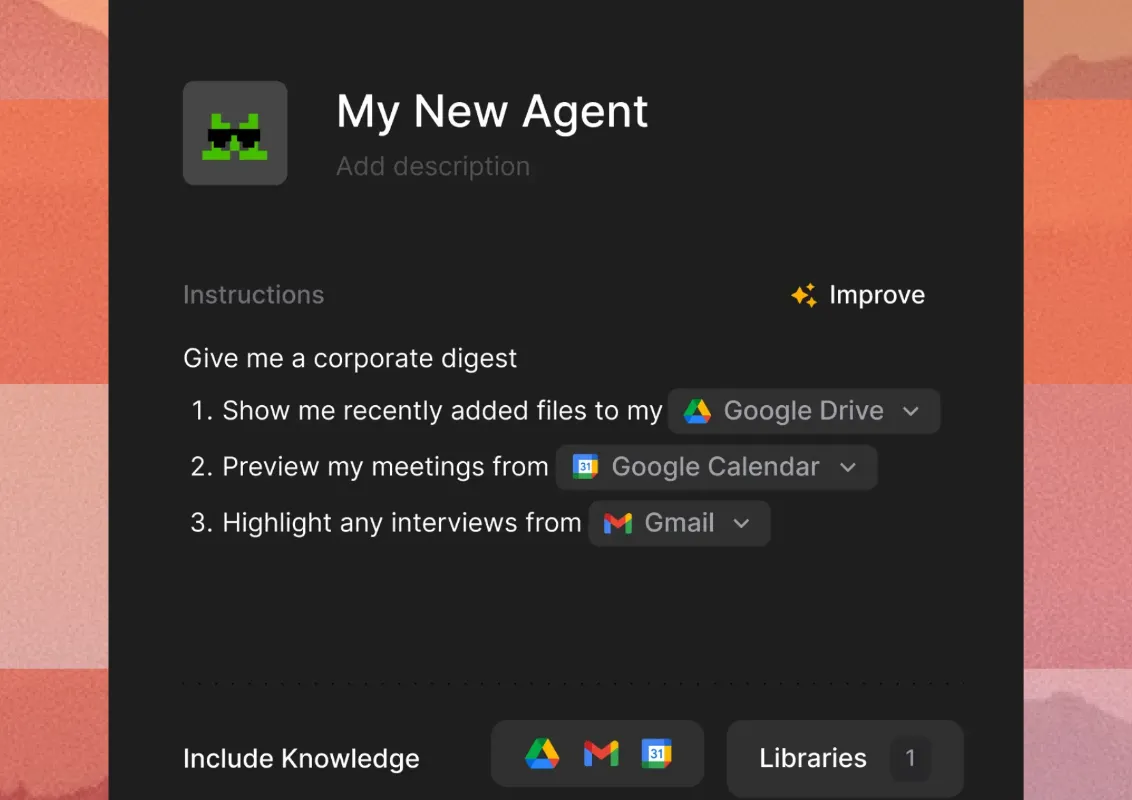The image size is (1132, 800).
Task: Click the agent avatar with green sunglasses icon
Action: point(235,133)
